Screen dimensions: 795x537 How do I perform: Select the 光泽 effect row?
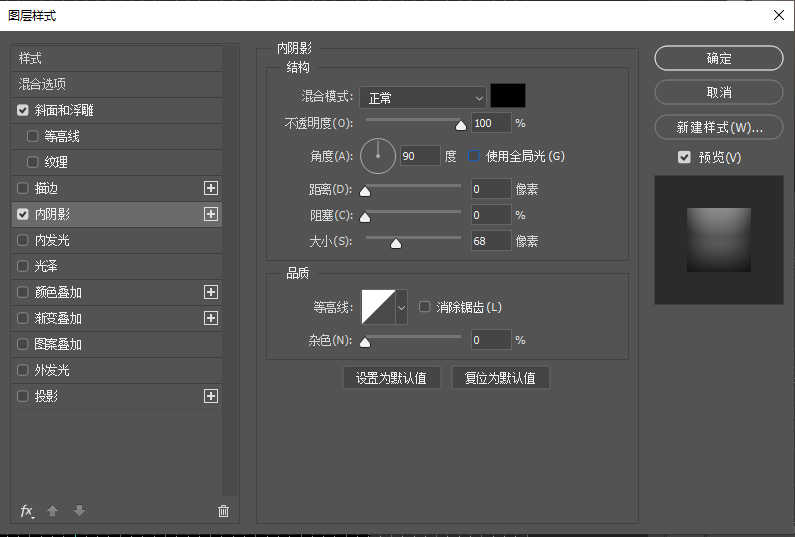click(117, 266)
